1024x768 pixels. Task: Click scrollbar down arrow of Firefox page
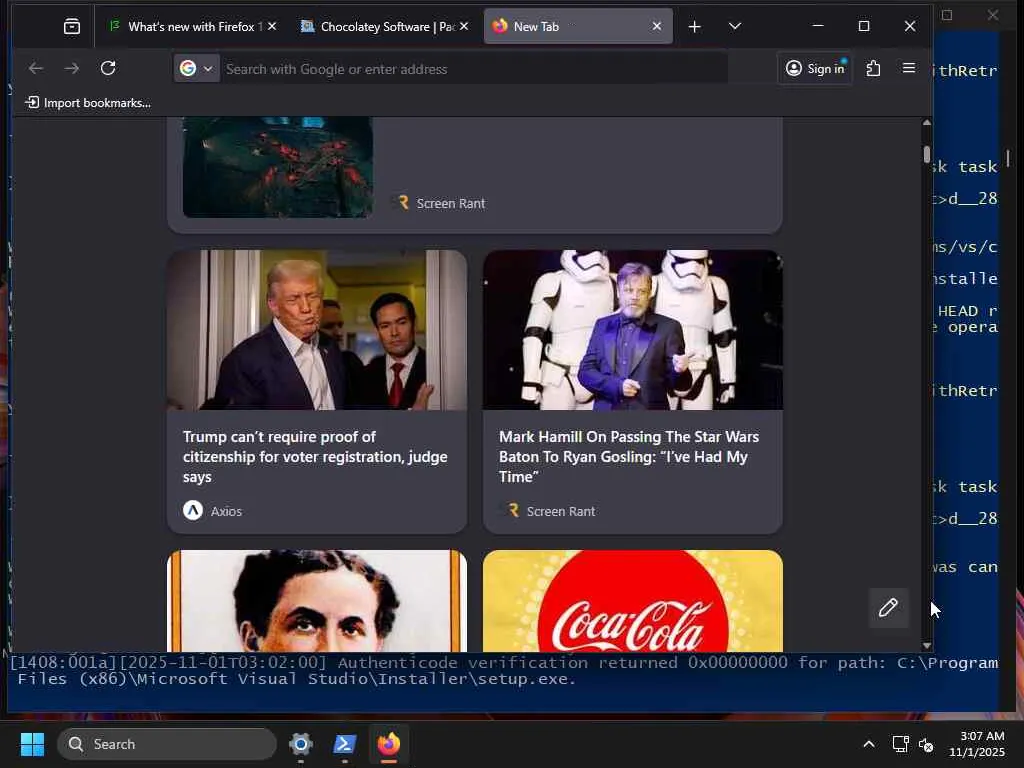(927, 645)
